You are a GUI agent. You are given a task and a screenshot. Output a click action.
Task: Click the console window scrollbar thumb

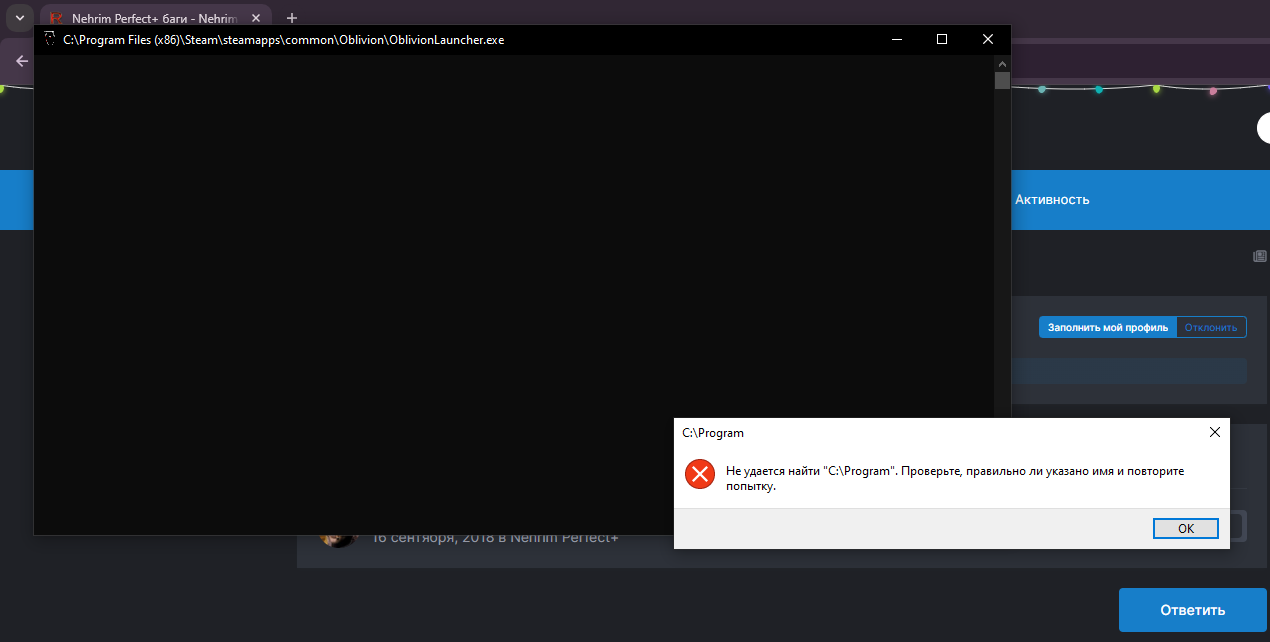point(1002,80)
